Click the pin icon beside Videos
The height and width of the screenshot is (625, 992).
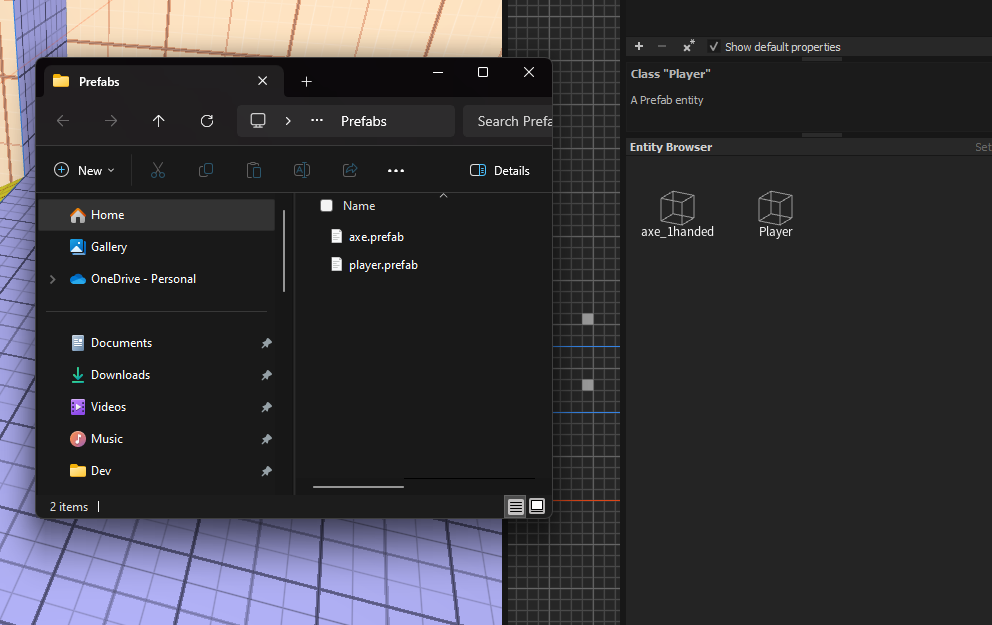click(266, 407)
